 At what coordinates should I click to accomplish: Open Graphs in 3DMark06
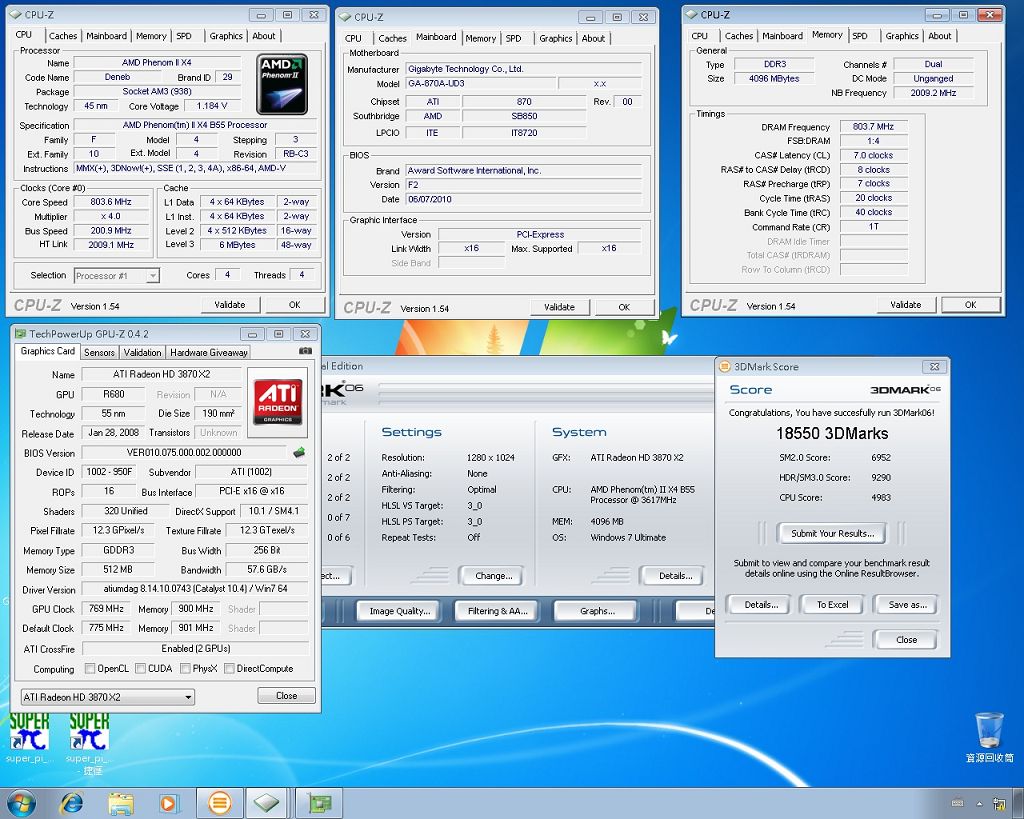(x=597, y=611)
